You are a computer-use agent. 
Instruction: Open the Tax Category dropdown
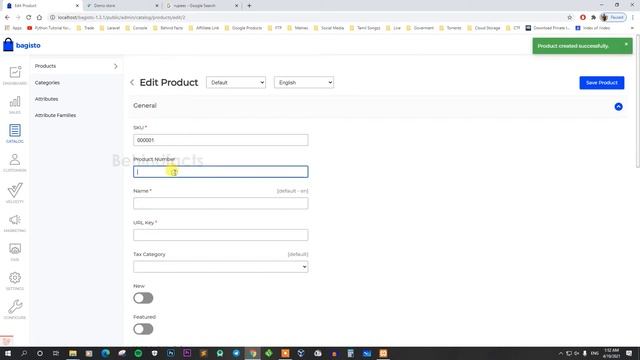[220, 267]
